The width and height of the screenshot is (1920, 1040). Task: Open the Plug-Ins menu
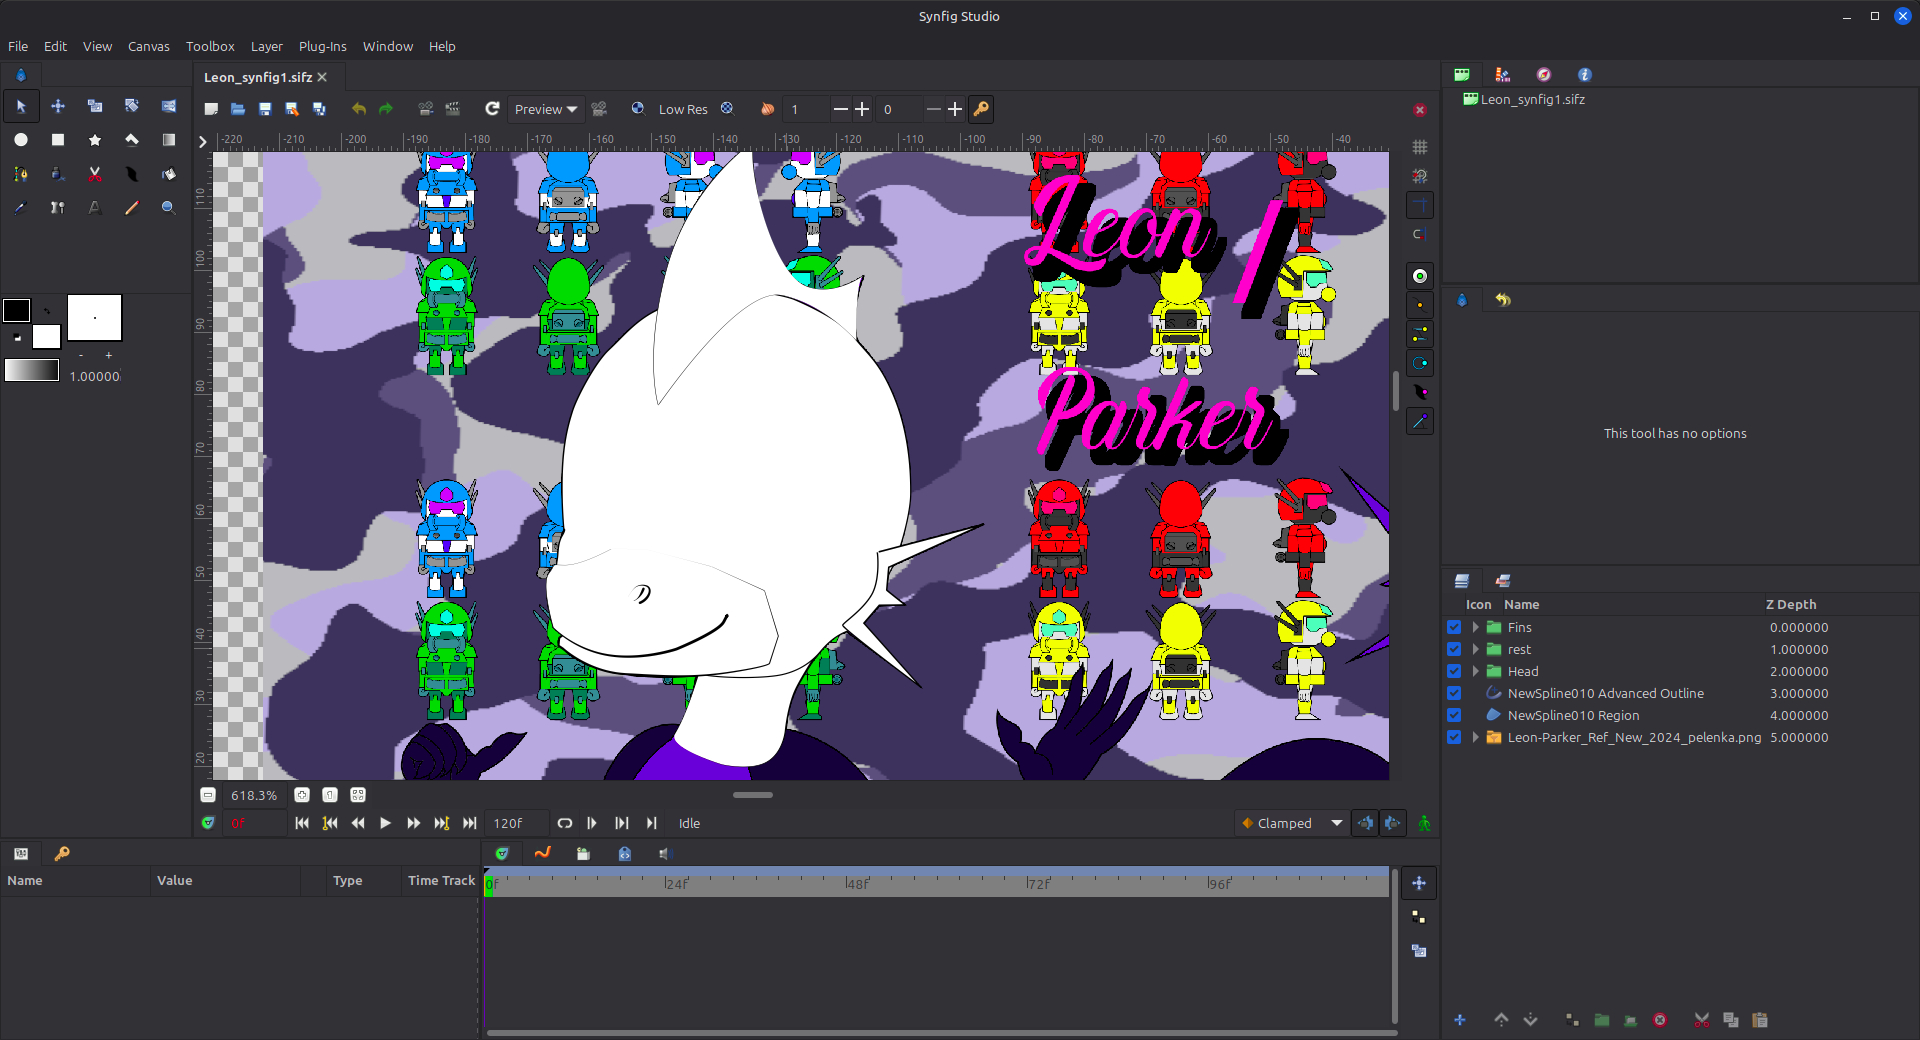(322, 46)
